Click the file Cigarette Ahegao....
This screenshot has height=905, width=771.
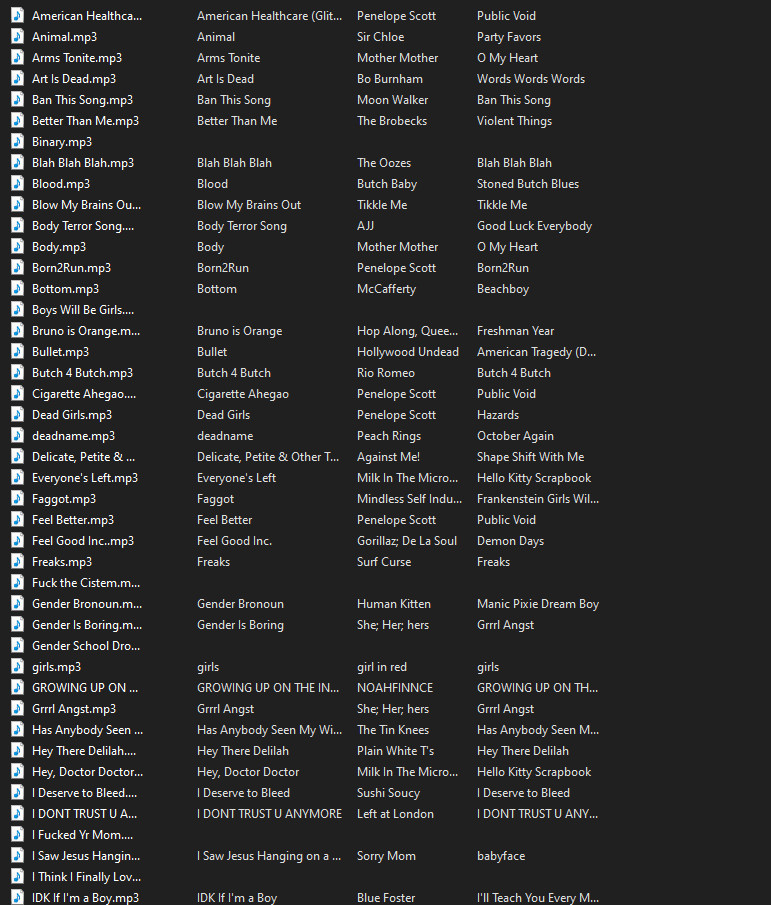coord(84,394)
